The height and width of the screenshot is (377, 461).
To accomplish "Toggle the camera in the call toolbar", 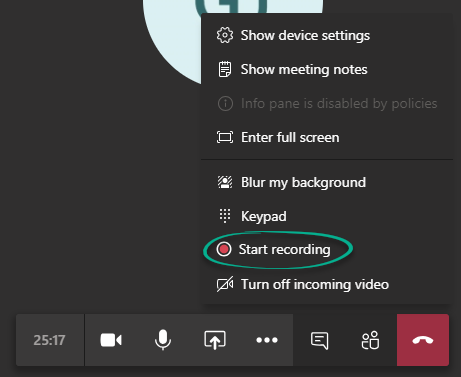I will (111, 340).
